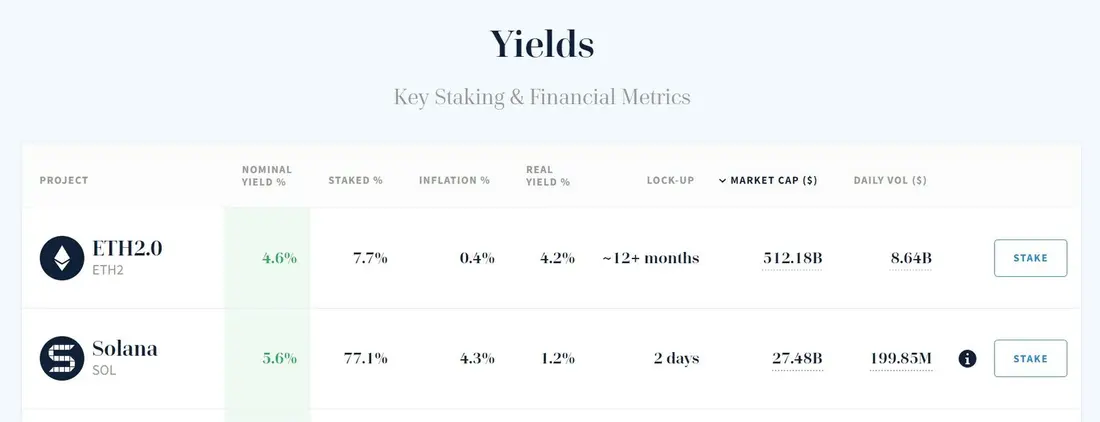The height and width of the screenshot is (422, 1100).
Task: Open the Solana project name link
Action: click(x=125, y=348)
